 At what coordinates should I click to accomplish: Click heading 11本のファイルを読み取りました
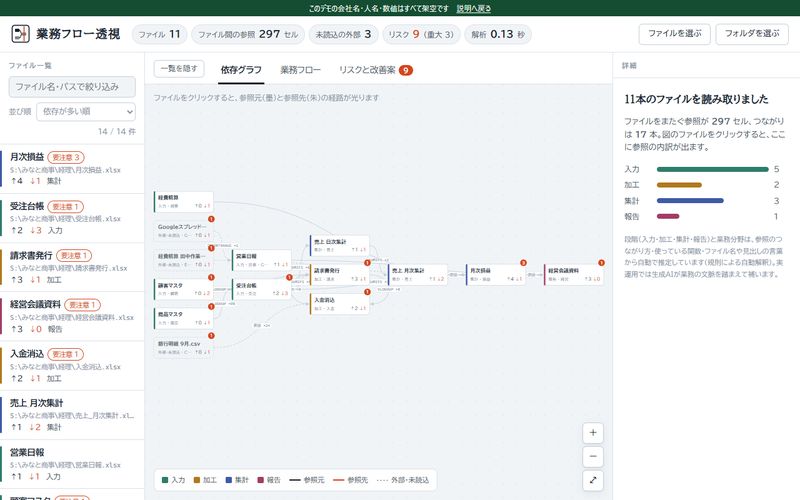point(696,99)
